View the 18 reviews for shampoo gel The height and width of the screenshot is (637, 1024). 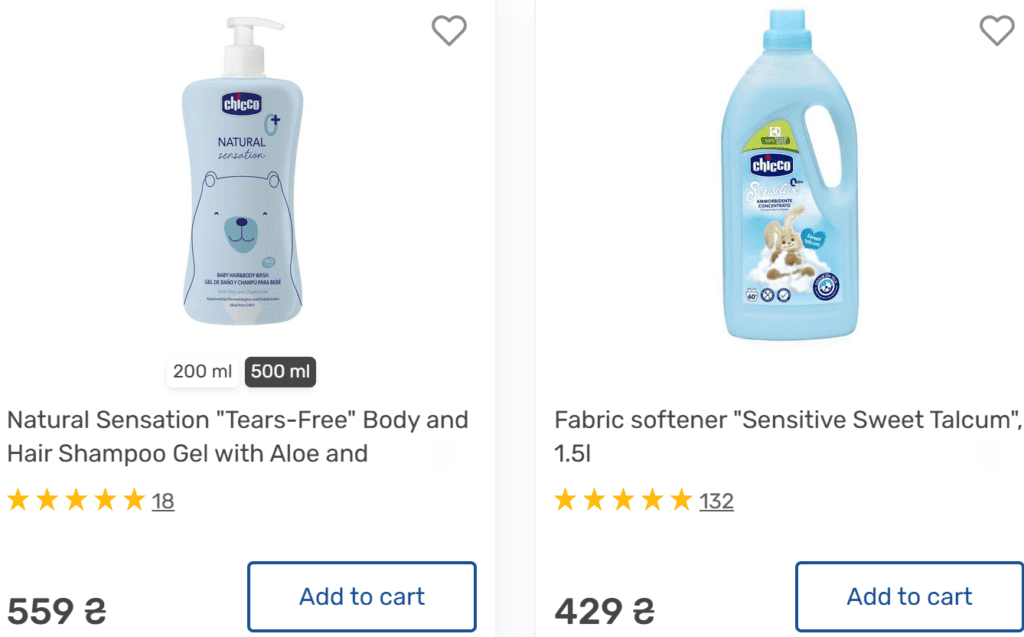[163, 501]
